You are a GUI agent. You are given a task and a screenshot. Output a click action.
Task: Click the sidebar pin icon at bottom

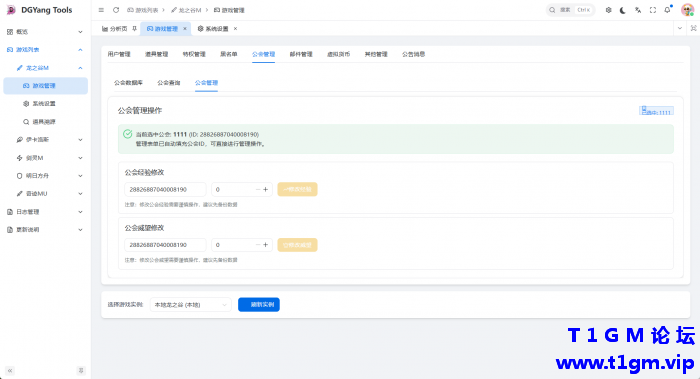point(81,371)
